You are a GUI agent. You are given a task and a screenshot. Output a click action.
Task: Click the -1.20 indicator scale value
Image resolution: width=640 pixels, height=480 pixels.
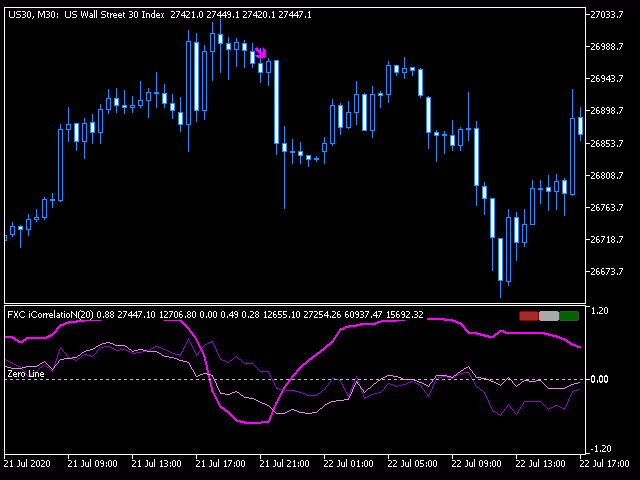tap(600, 448)
